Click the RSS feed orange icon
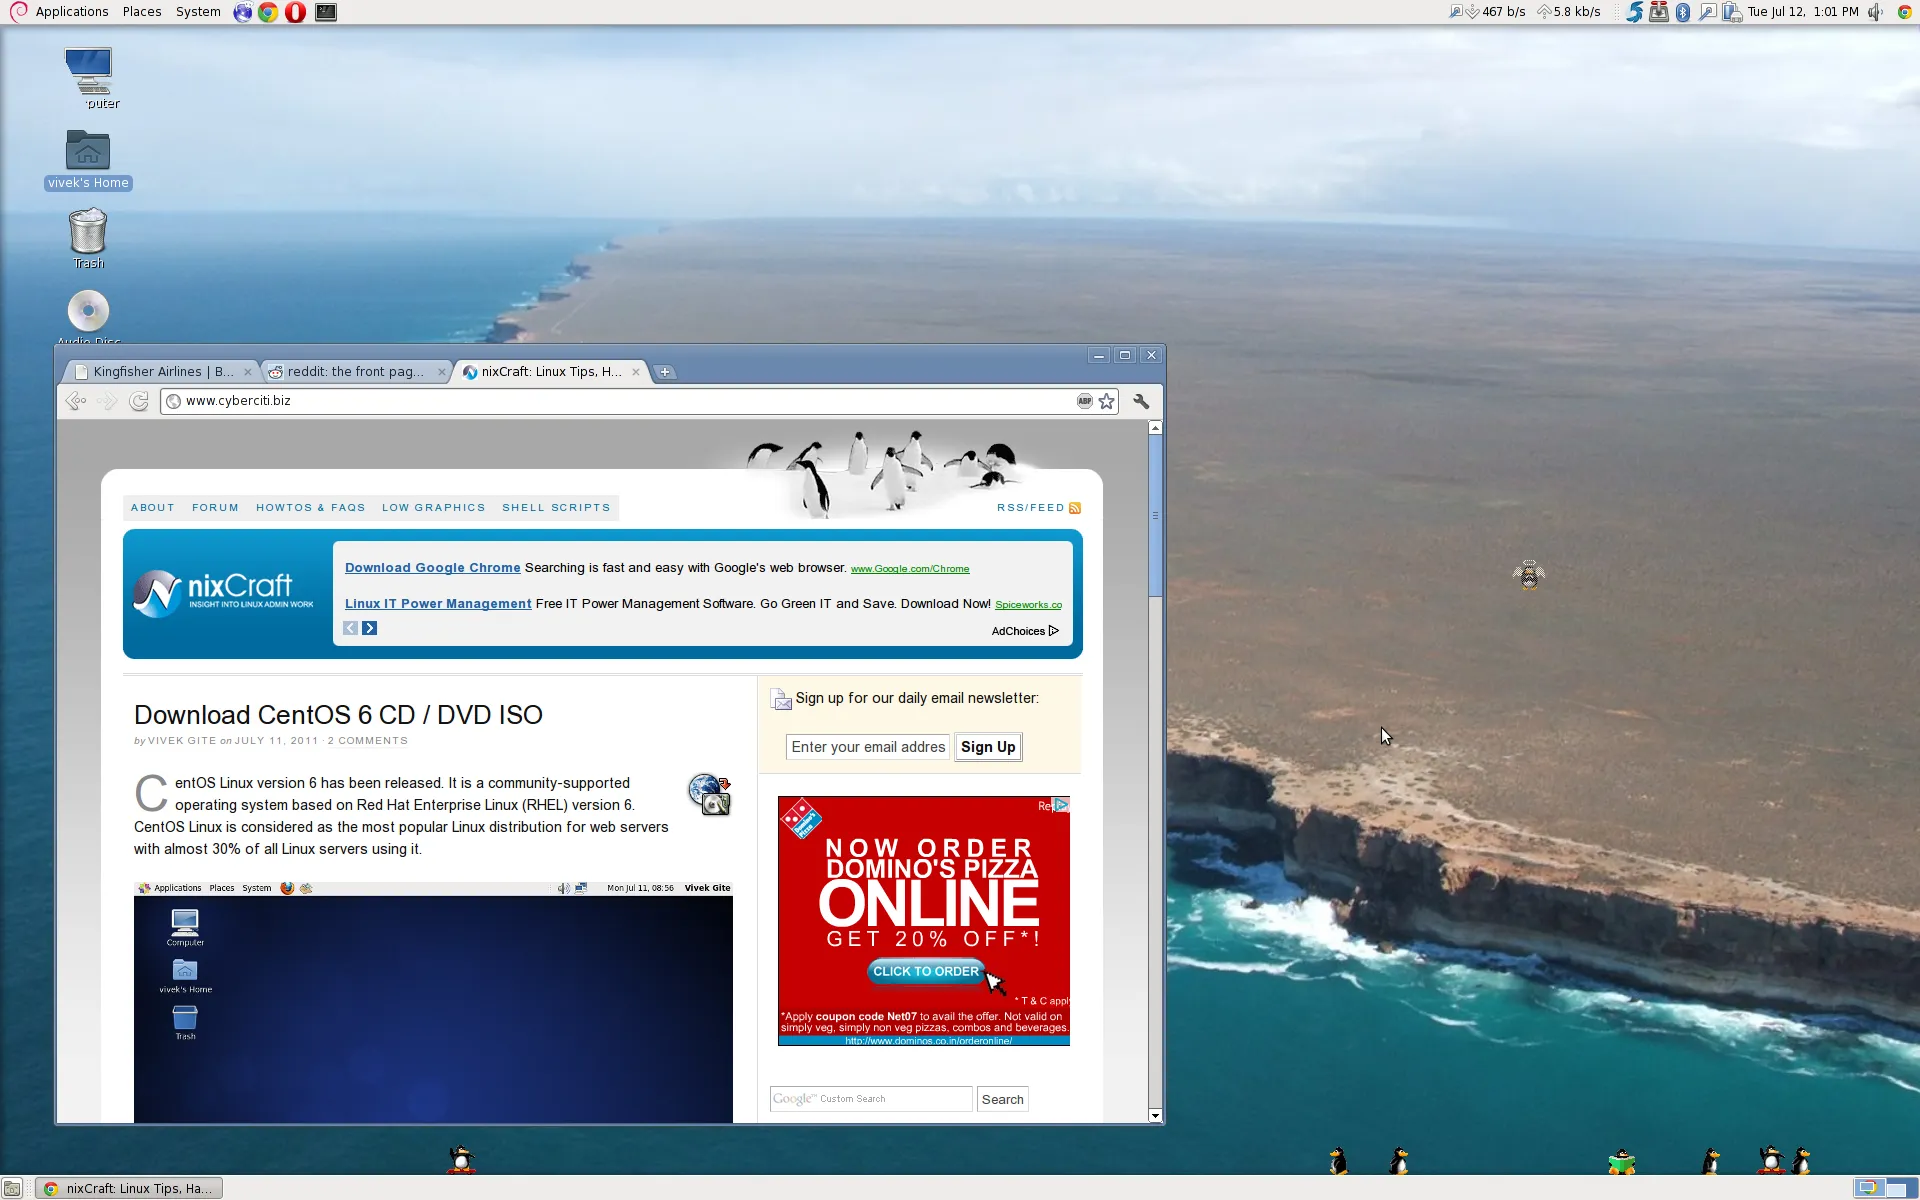Viewport: 1920px width, 1200px height. tap(1075, 508)
